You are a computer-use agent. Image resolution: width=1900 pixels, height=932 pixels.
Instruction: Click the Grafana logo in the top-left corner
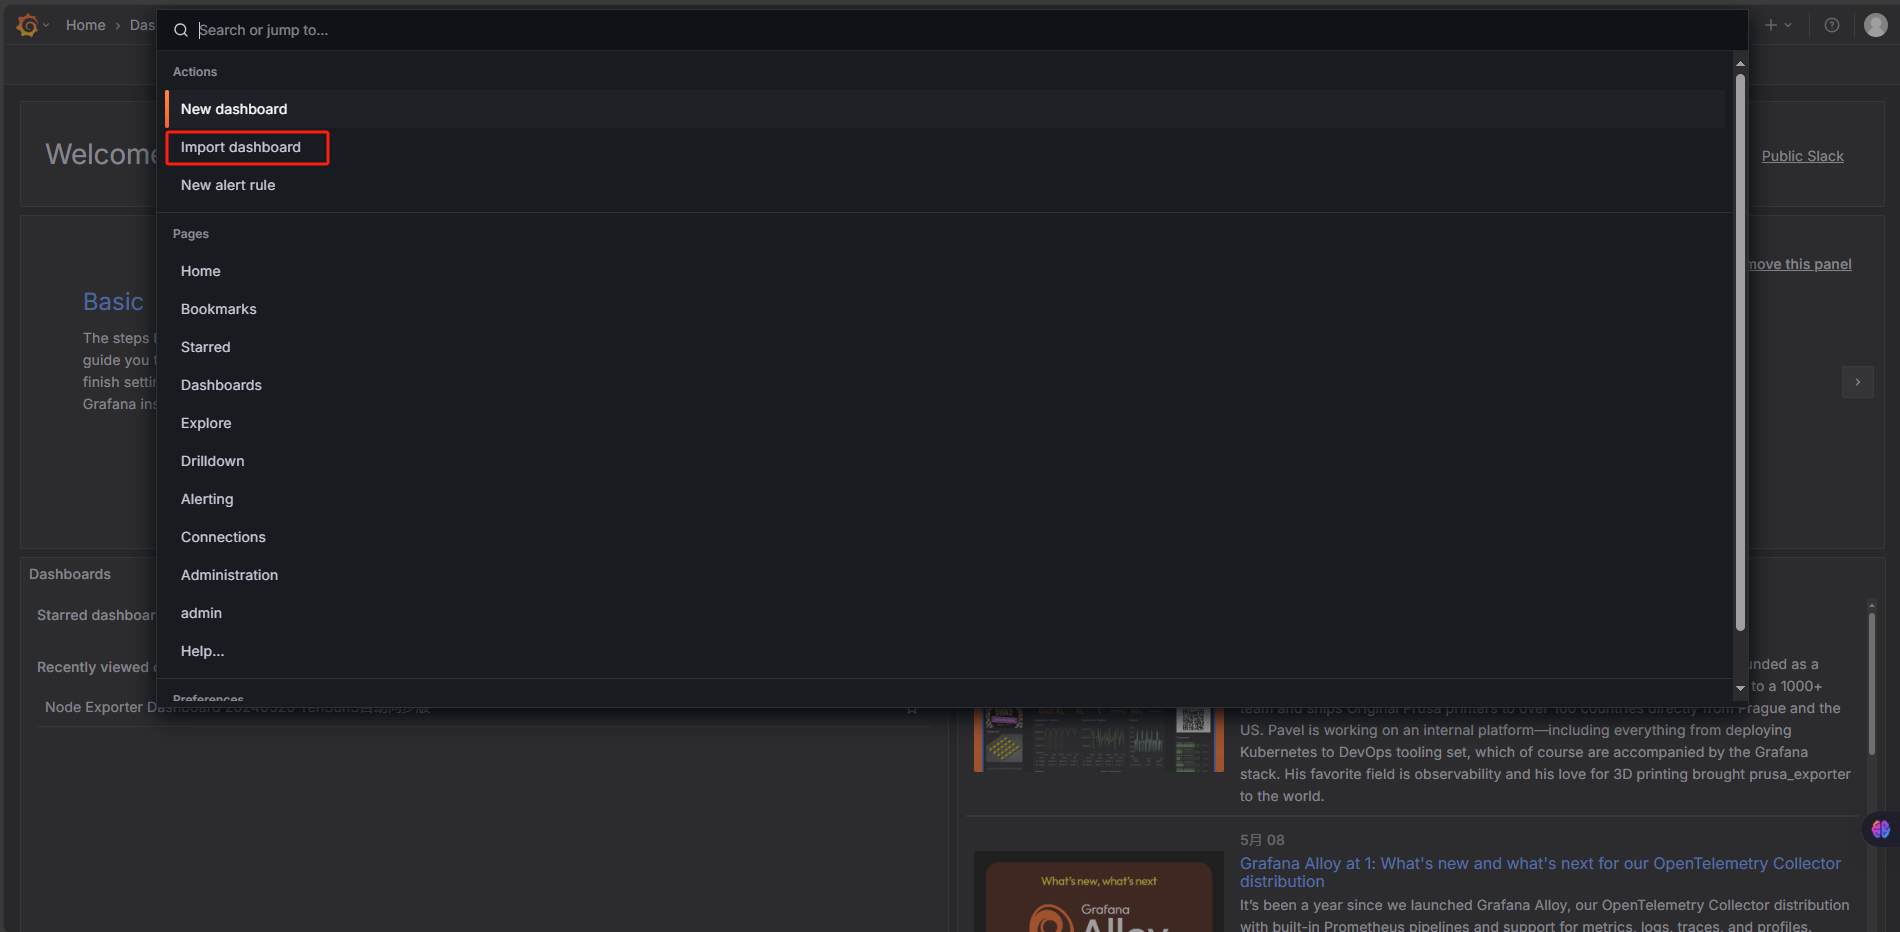[28, 25]
